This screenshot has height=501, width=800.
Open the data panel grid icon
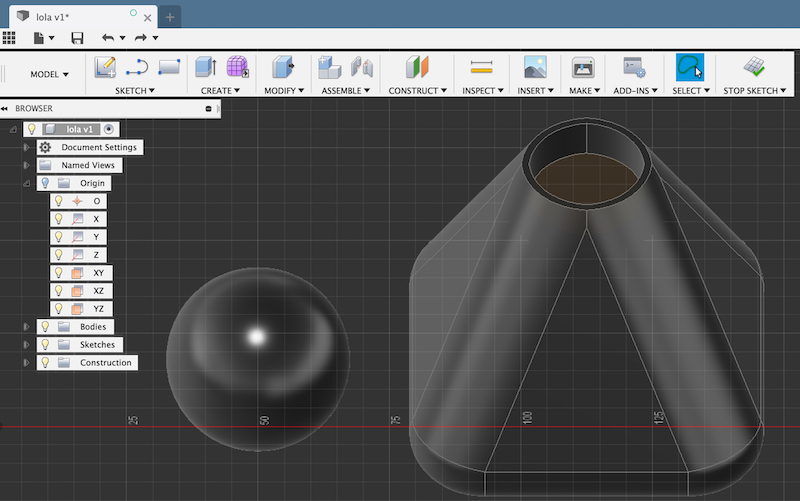pyautogui.click(x=9, y=38)
